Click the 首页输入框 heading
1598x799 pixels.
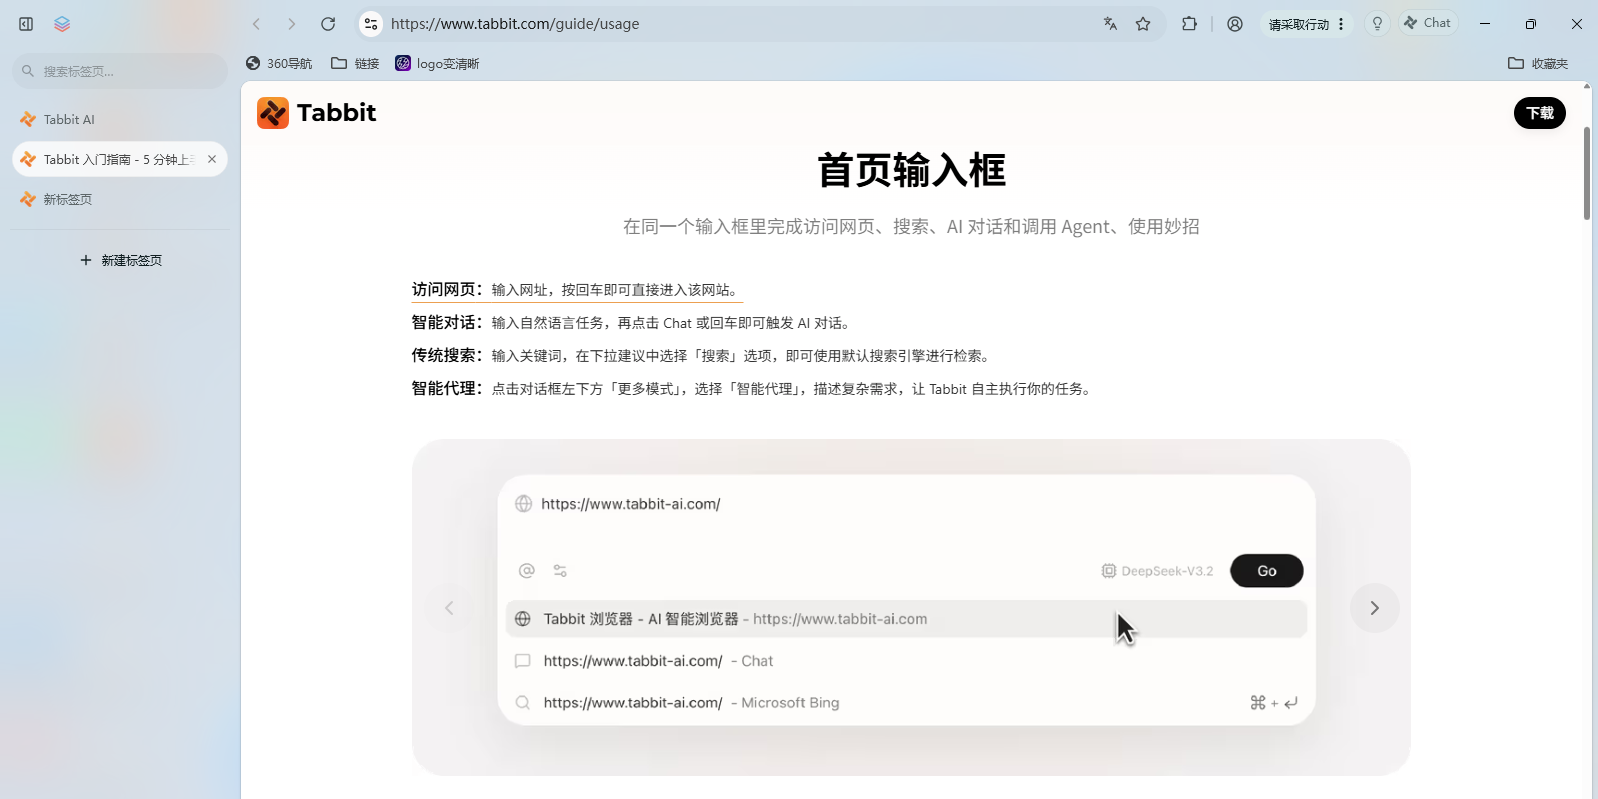tap(911, 170)
